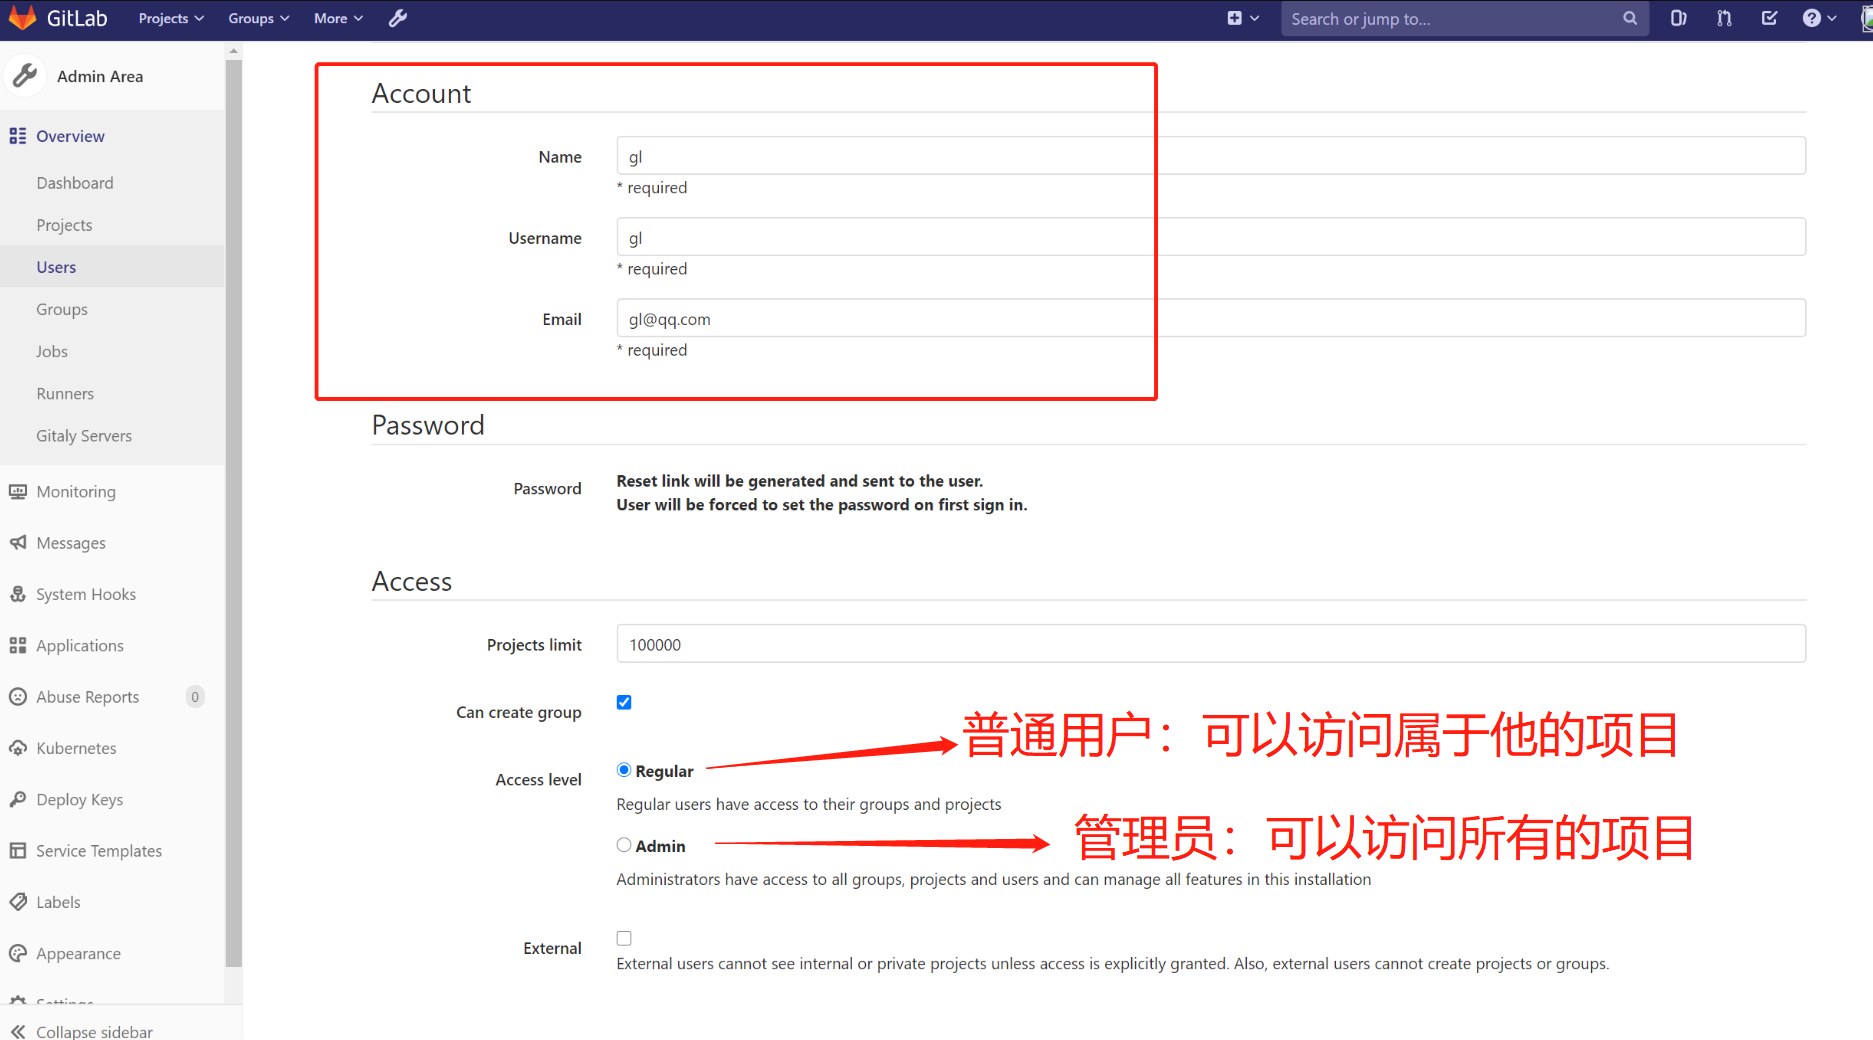Select the Admin access level radio
Viewport: 1873px width, 1040px height.
pos(624,845)
